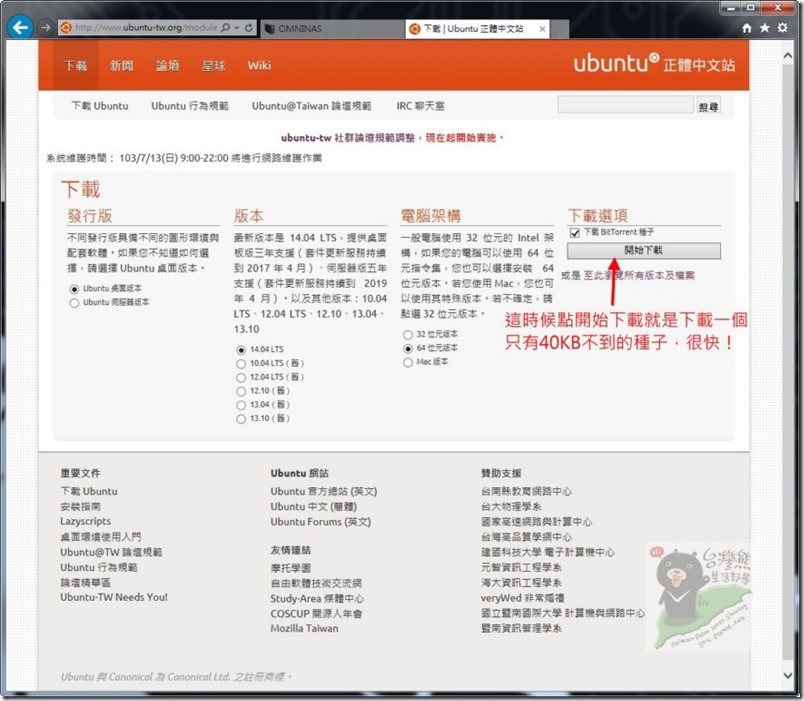
Task: Select the 10.04 LTS (舊) radio
Action: (241, 364)
